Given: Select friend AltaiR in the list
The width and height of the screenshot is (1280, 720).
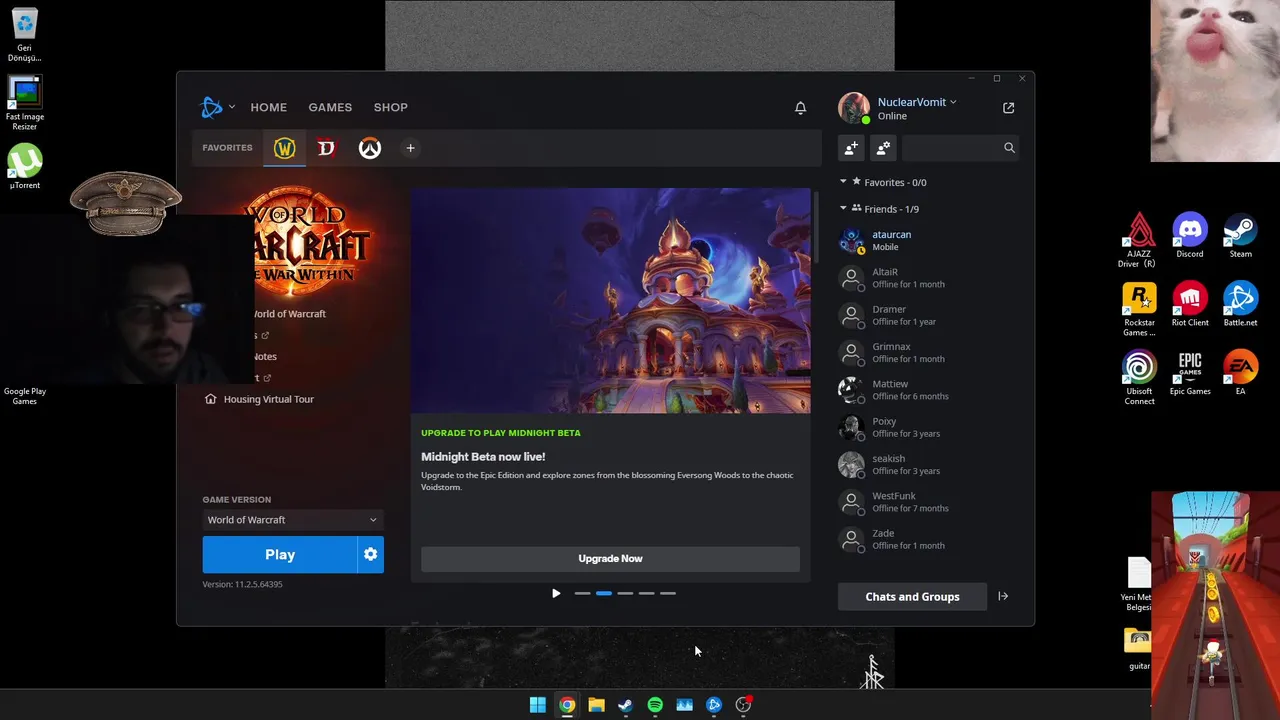Looking at the screenshot, I should point(927,278).
